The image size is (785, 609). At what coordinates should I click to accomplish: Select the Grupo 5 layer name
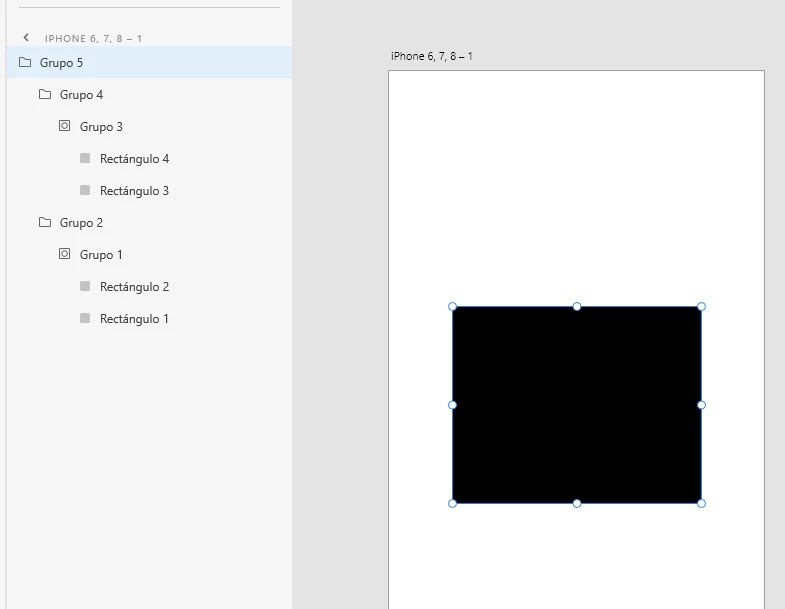click(x=61, y=63)
